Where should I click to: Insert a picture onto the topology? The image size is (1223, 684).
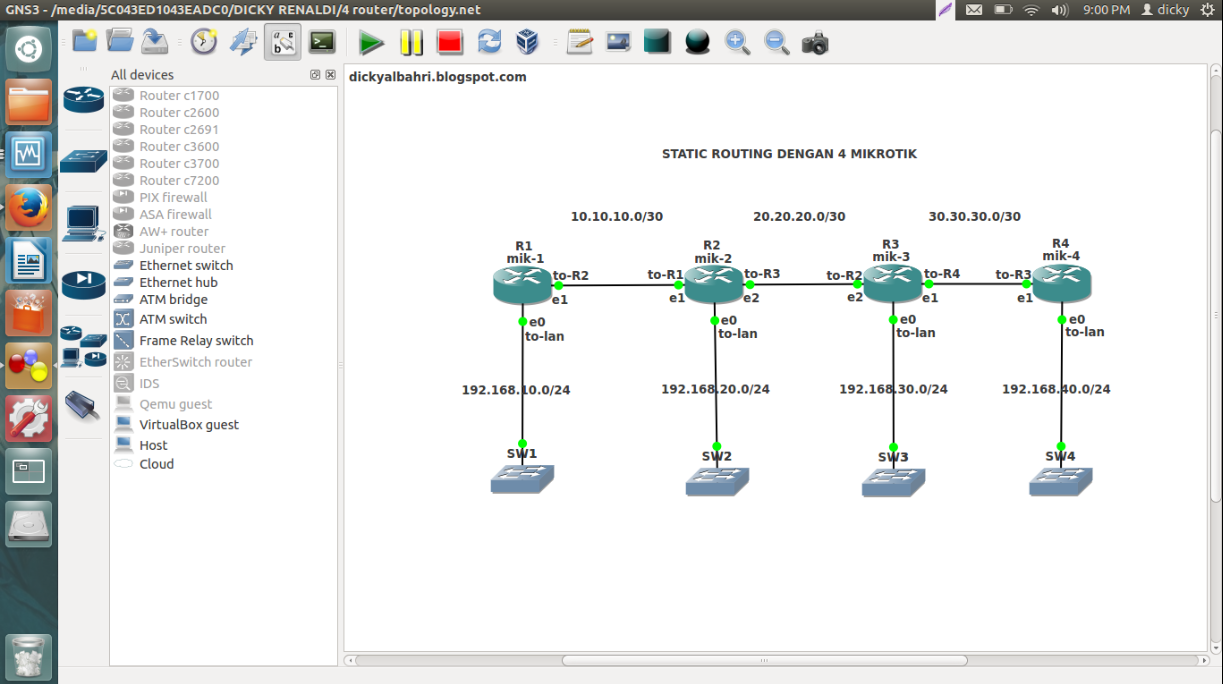click(x=617, y=42)
